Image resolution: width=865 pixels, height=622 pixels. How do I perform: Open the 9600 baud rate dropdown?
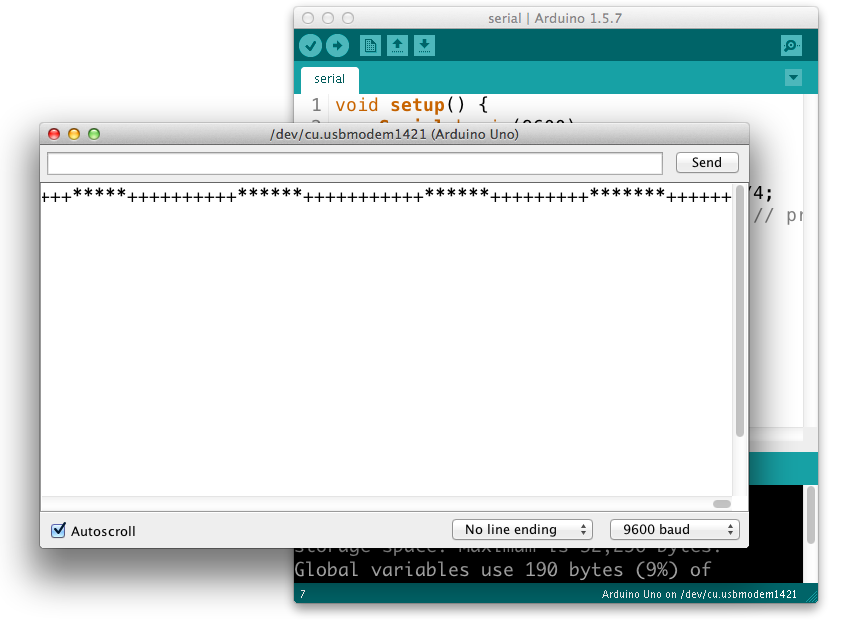(674, 529)
